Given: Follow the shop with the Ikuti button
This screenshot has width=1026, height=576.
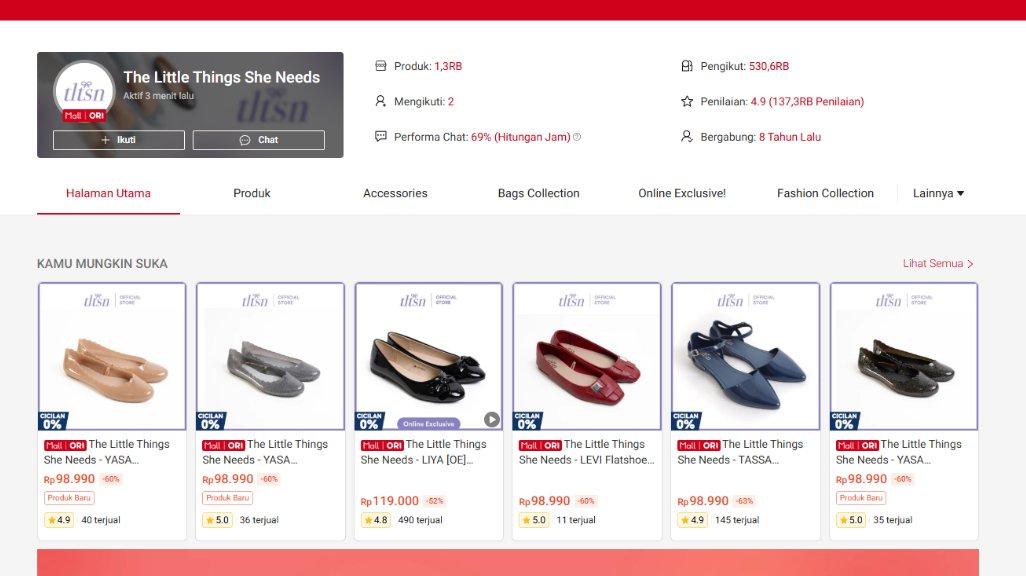Looking at the screenshot, I should 118,140.
